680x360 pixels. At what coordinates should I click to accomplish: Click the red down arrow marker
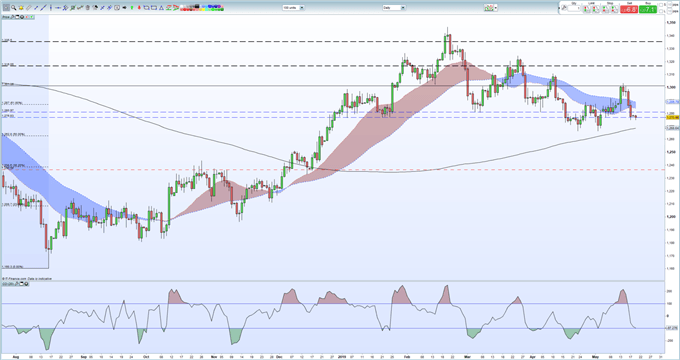tap(139, 7)
